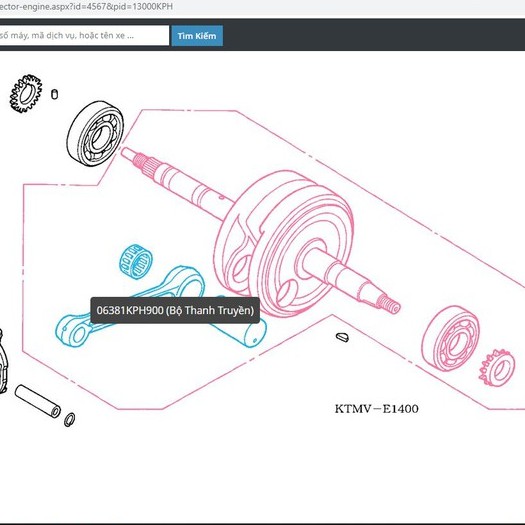Select the piston pin clip ring
The image size is (525, 525).
69,420
